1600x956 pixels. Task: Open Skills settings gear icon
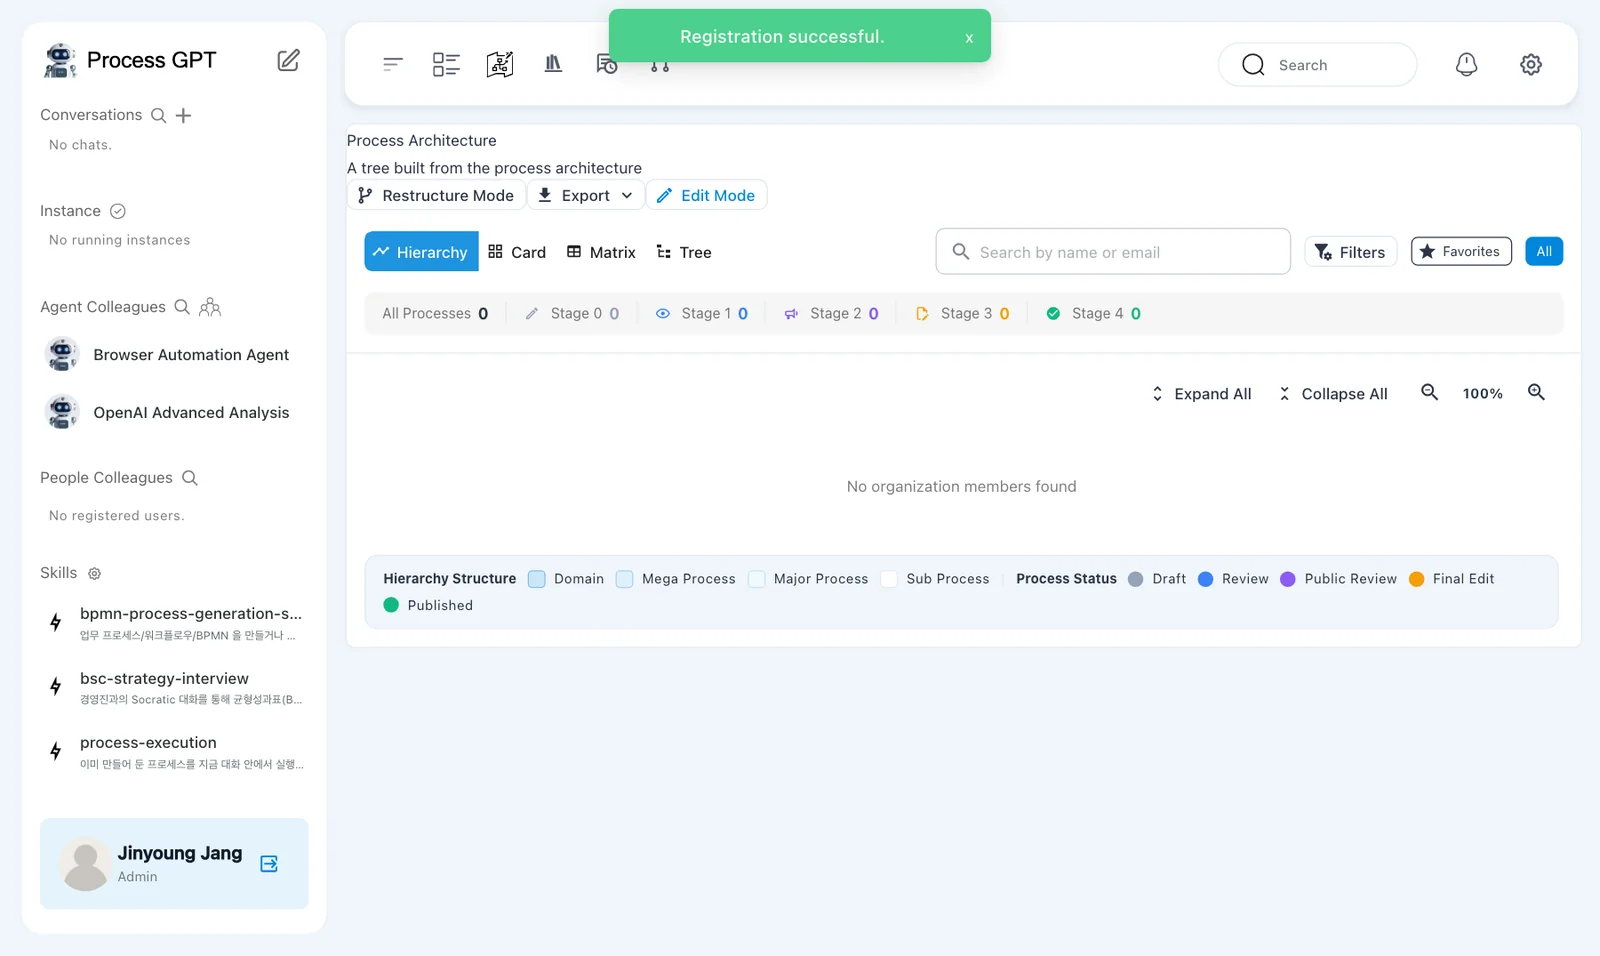tap(95, 574)
